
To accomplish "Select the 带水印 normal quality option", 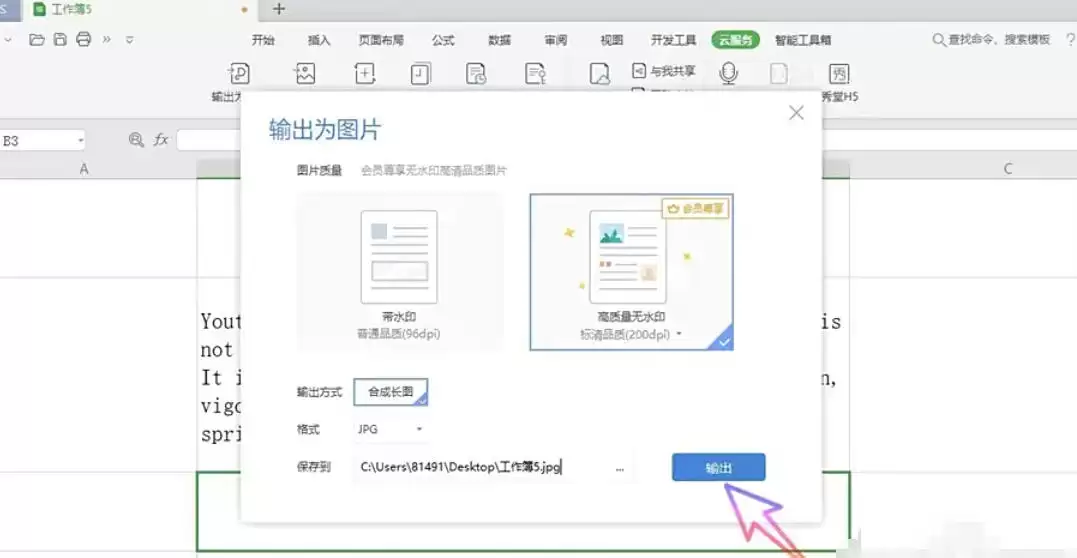I will point(399,272).
